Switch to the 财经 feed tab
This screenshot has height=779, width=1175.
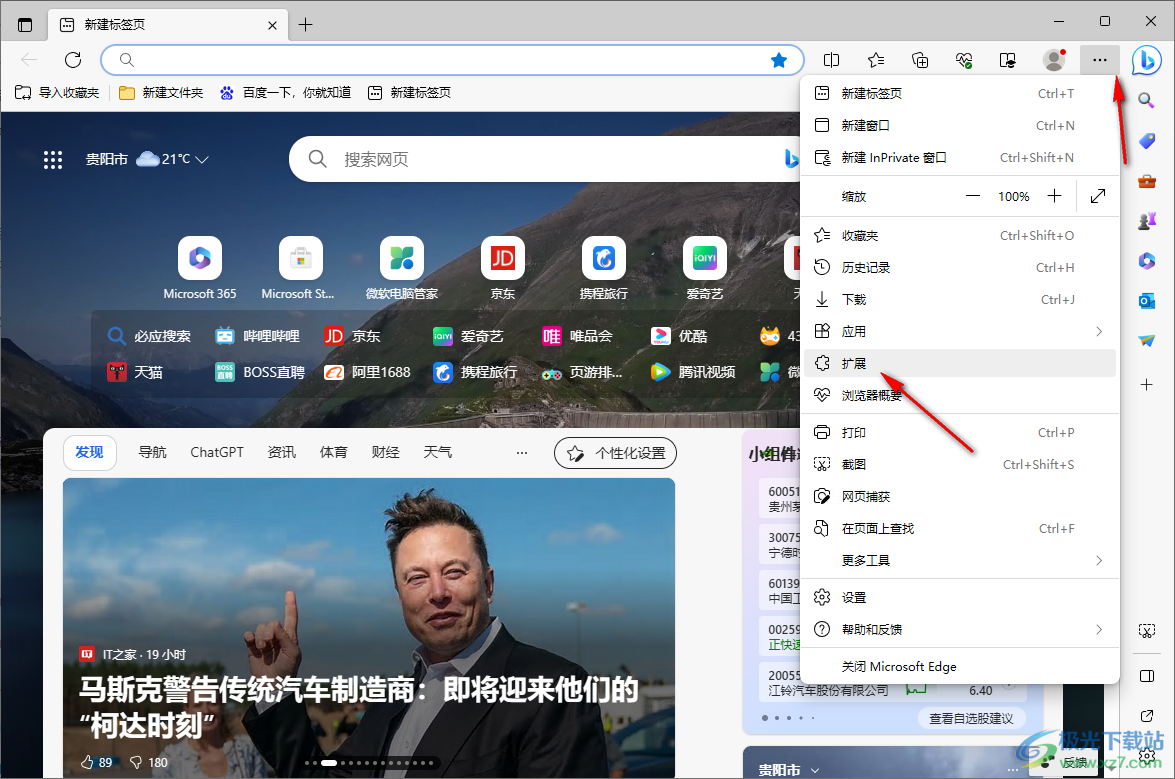pos(385,452)
